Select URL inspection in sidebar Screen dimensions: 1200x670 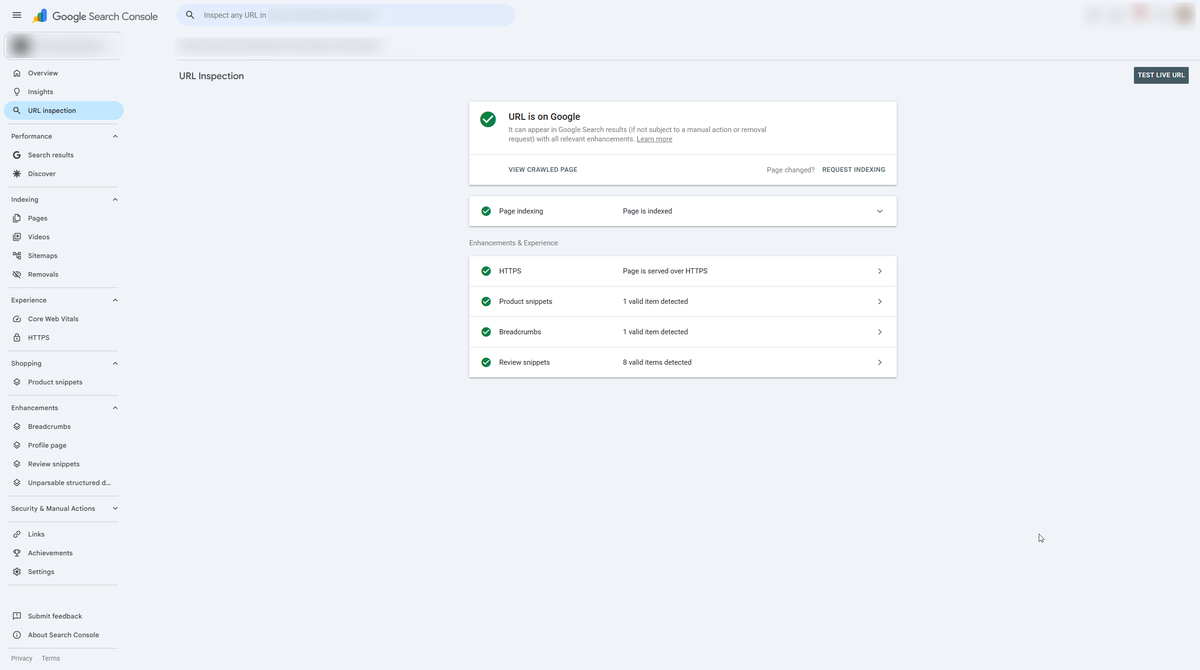[63, 111]
